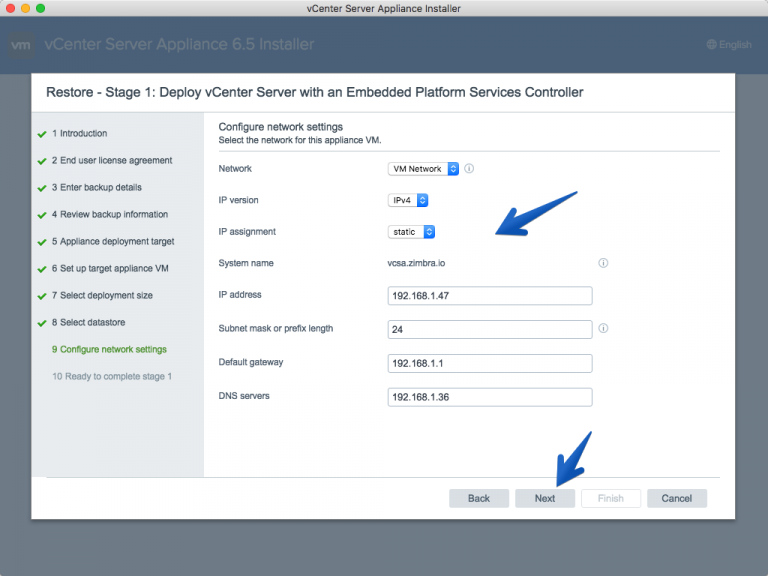
Task: Click the info icon beside Network dropdown
Action: pos(469,168)
